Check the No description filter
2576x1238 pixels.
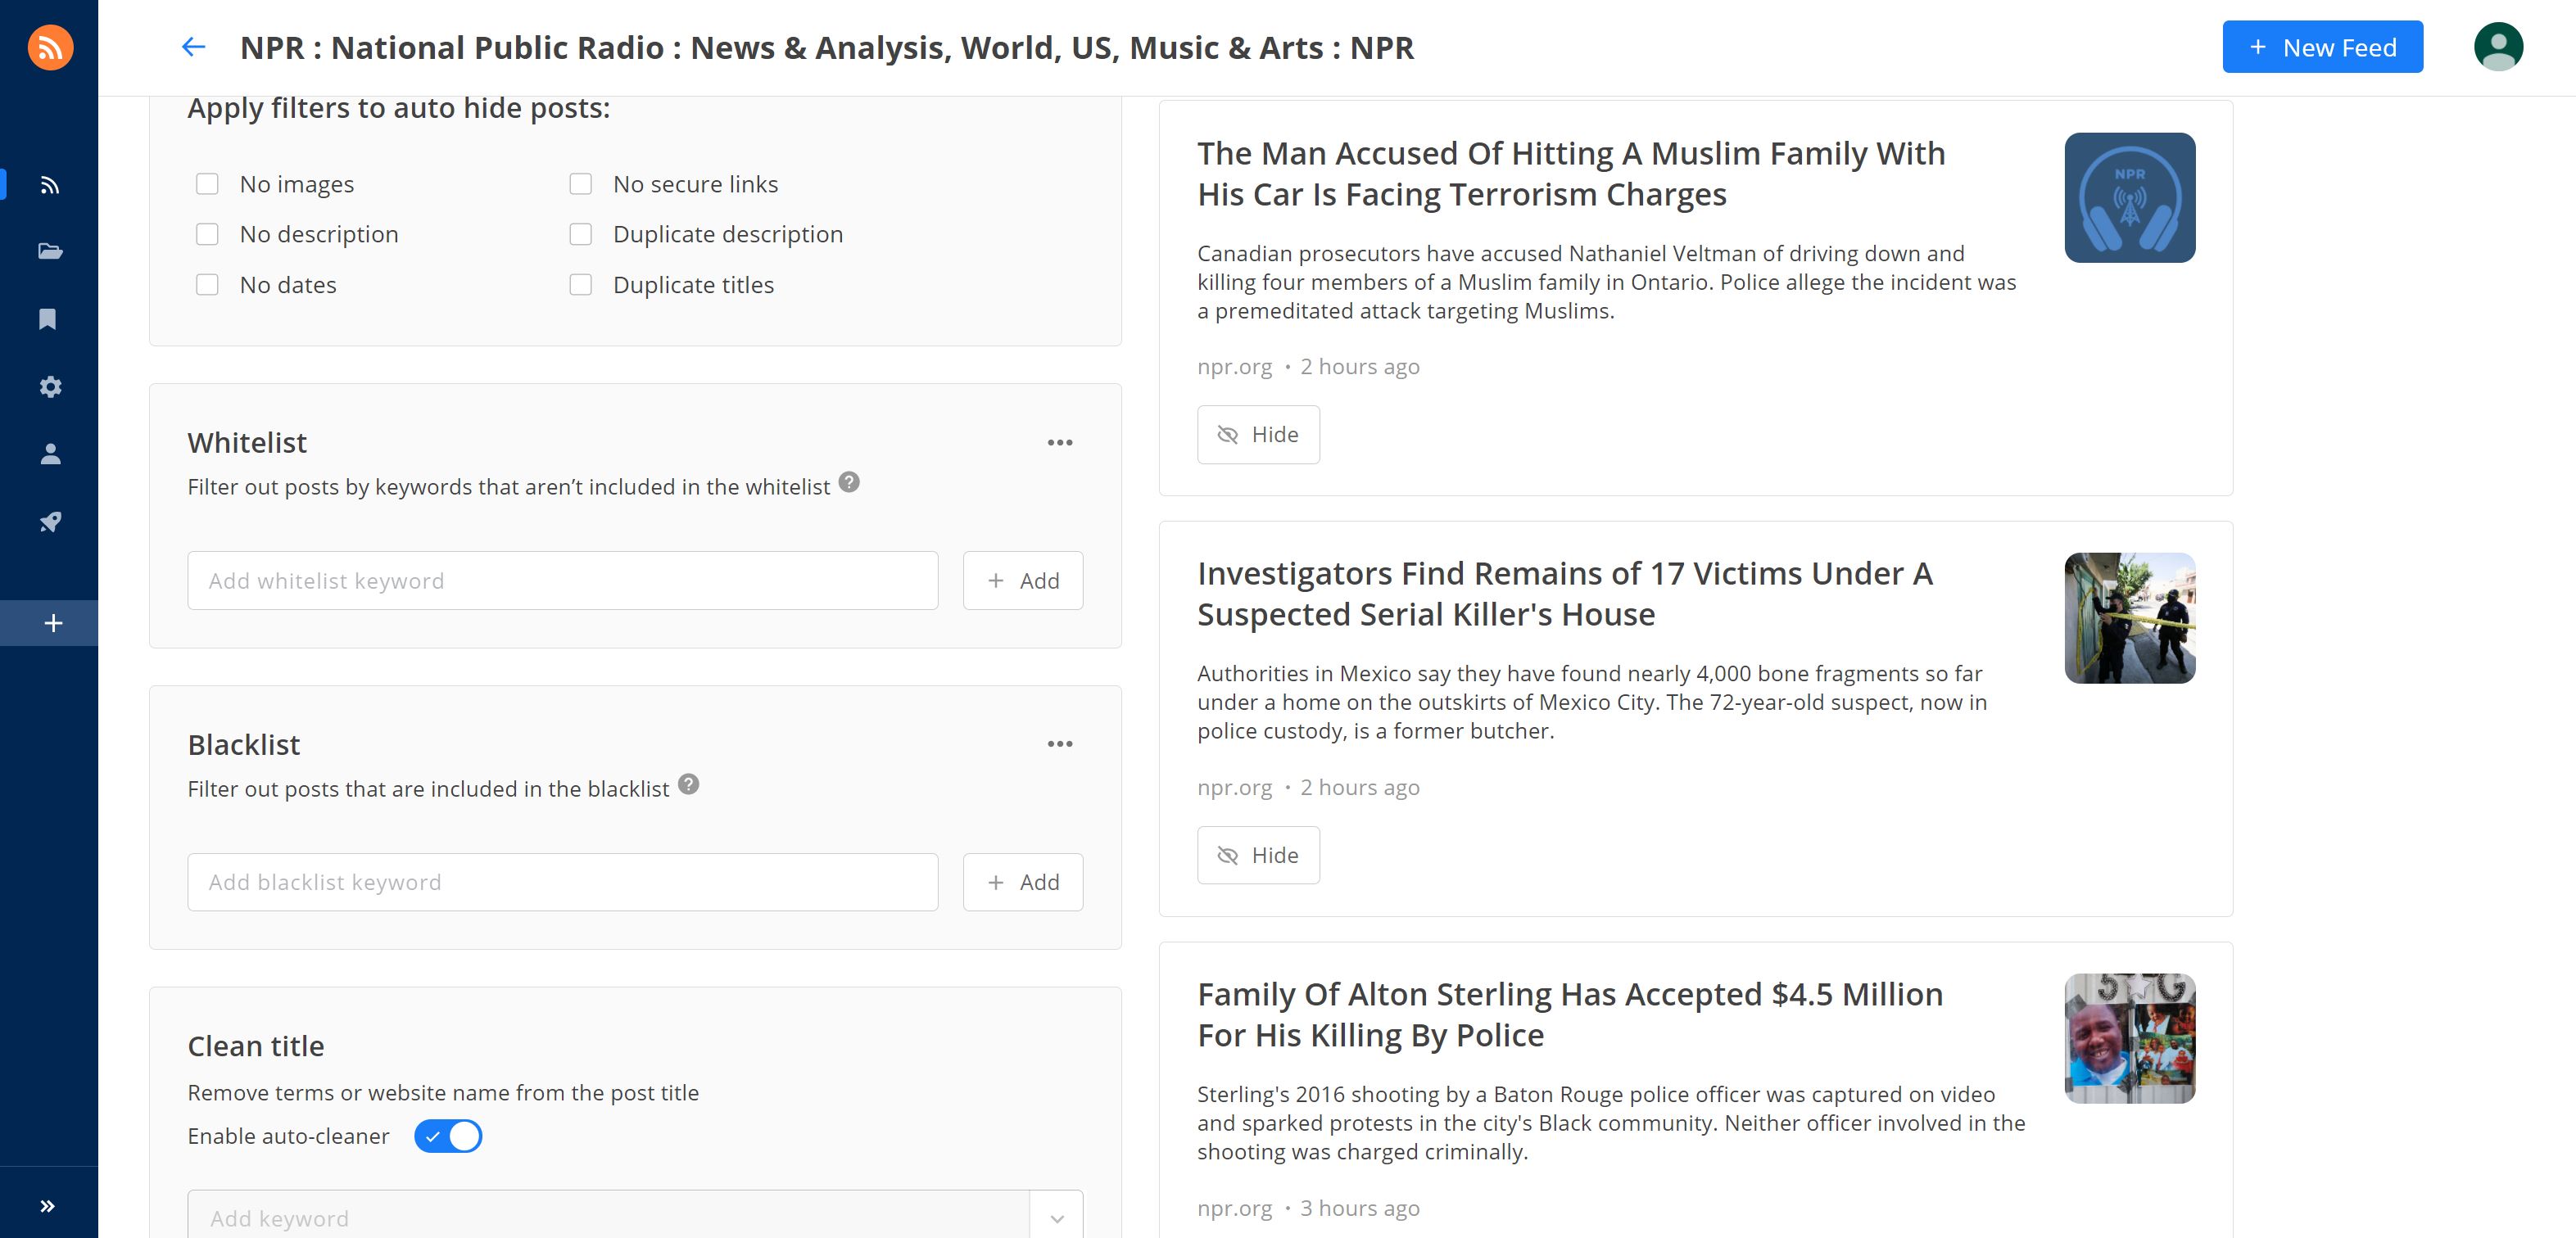click(x=207, y=234)
